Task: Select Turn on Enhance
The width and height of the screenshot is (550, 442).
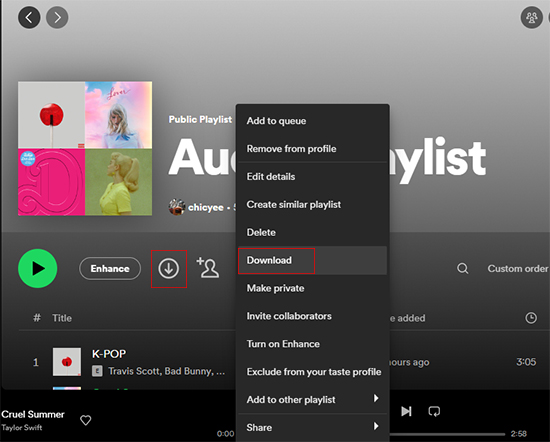Action: (313, 344)
